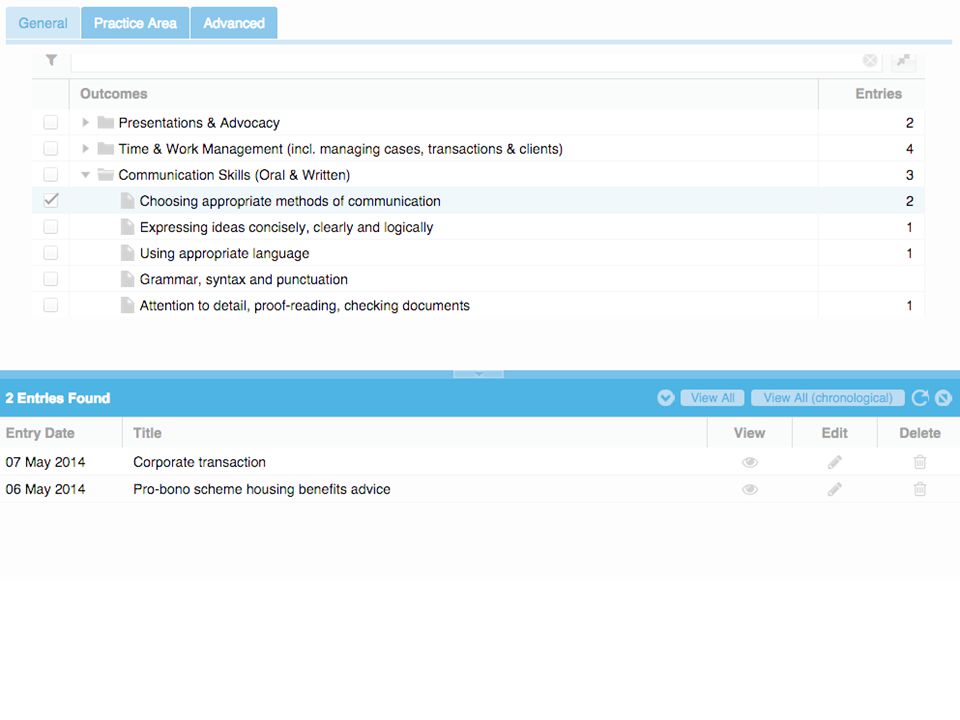Select the Grammar, syntax and punctuation outcome
Viewport: 960px width, 720px height.
[244, 279]
